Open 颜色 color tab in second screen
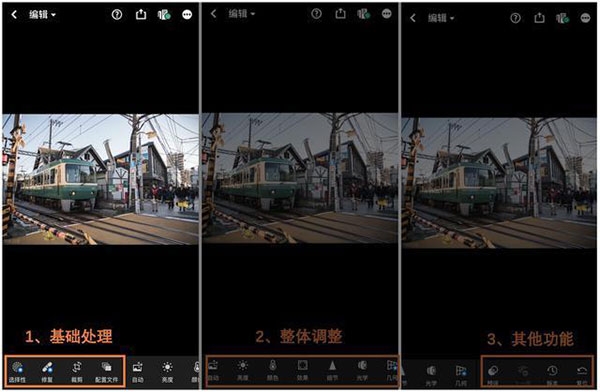This screenshot has width=600, height=392. point(272,370)
